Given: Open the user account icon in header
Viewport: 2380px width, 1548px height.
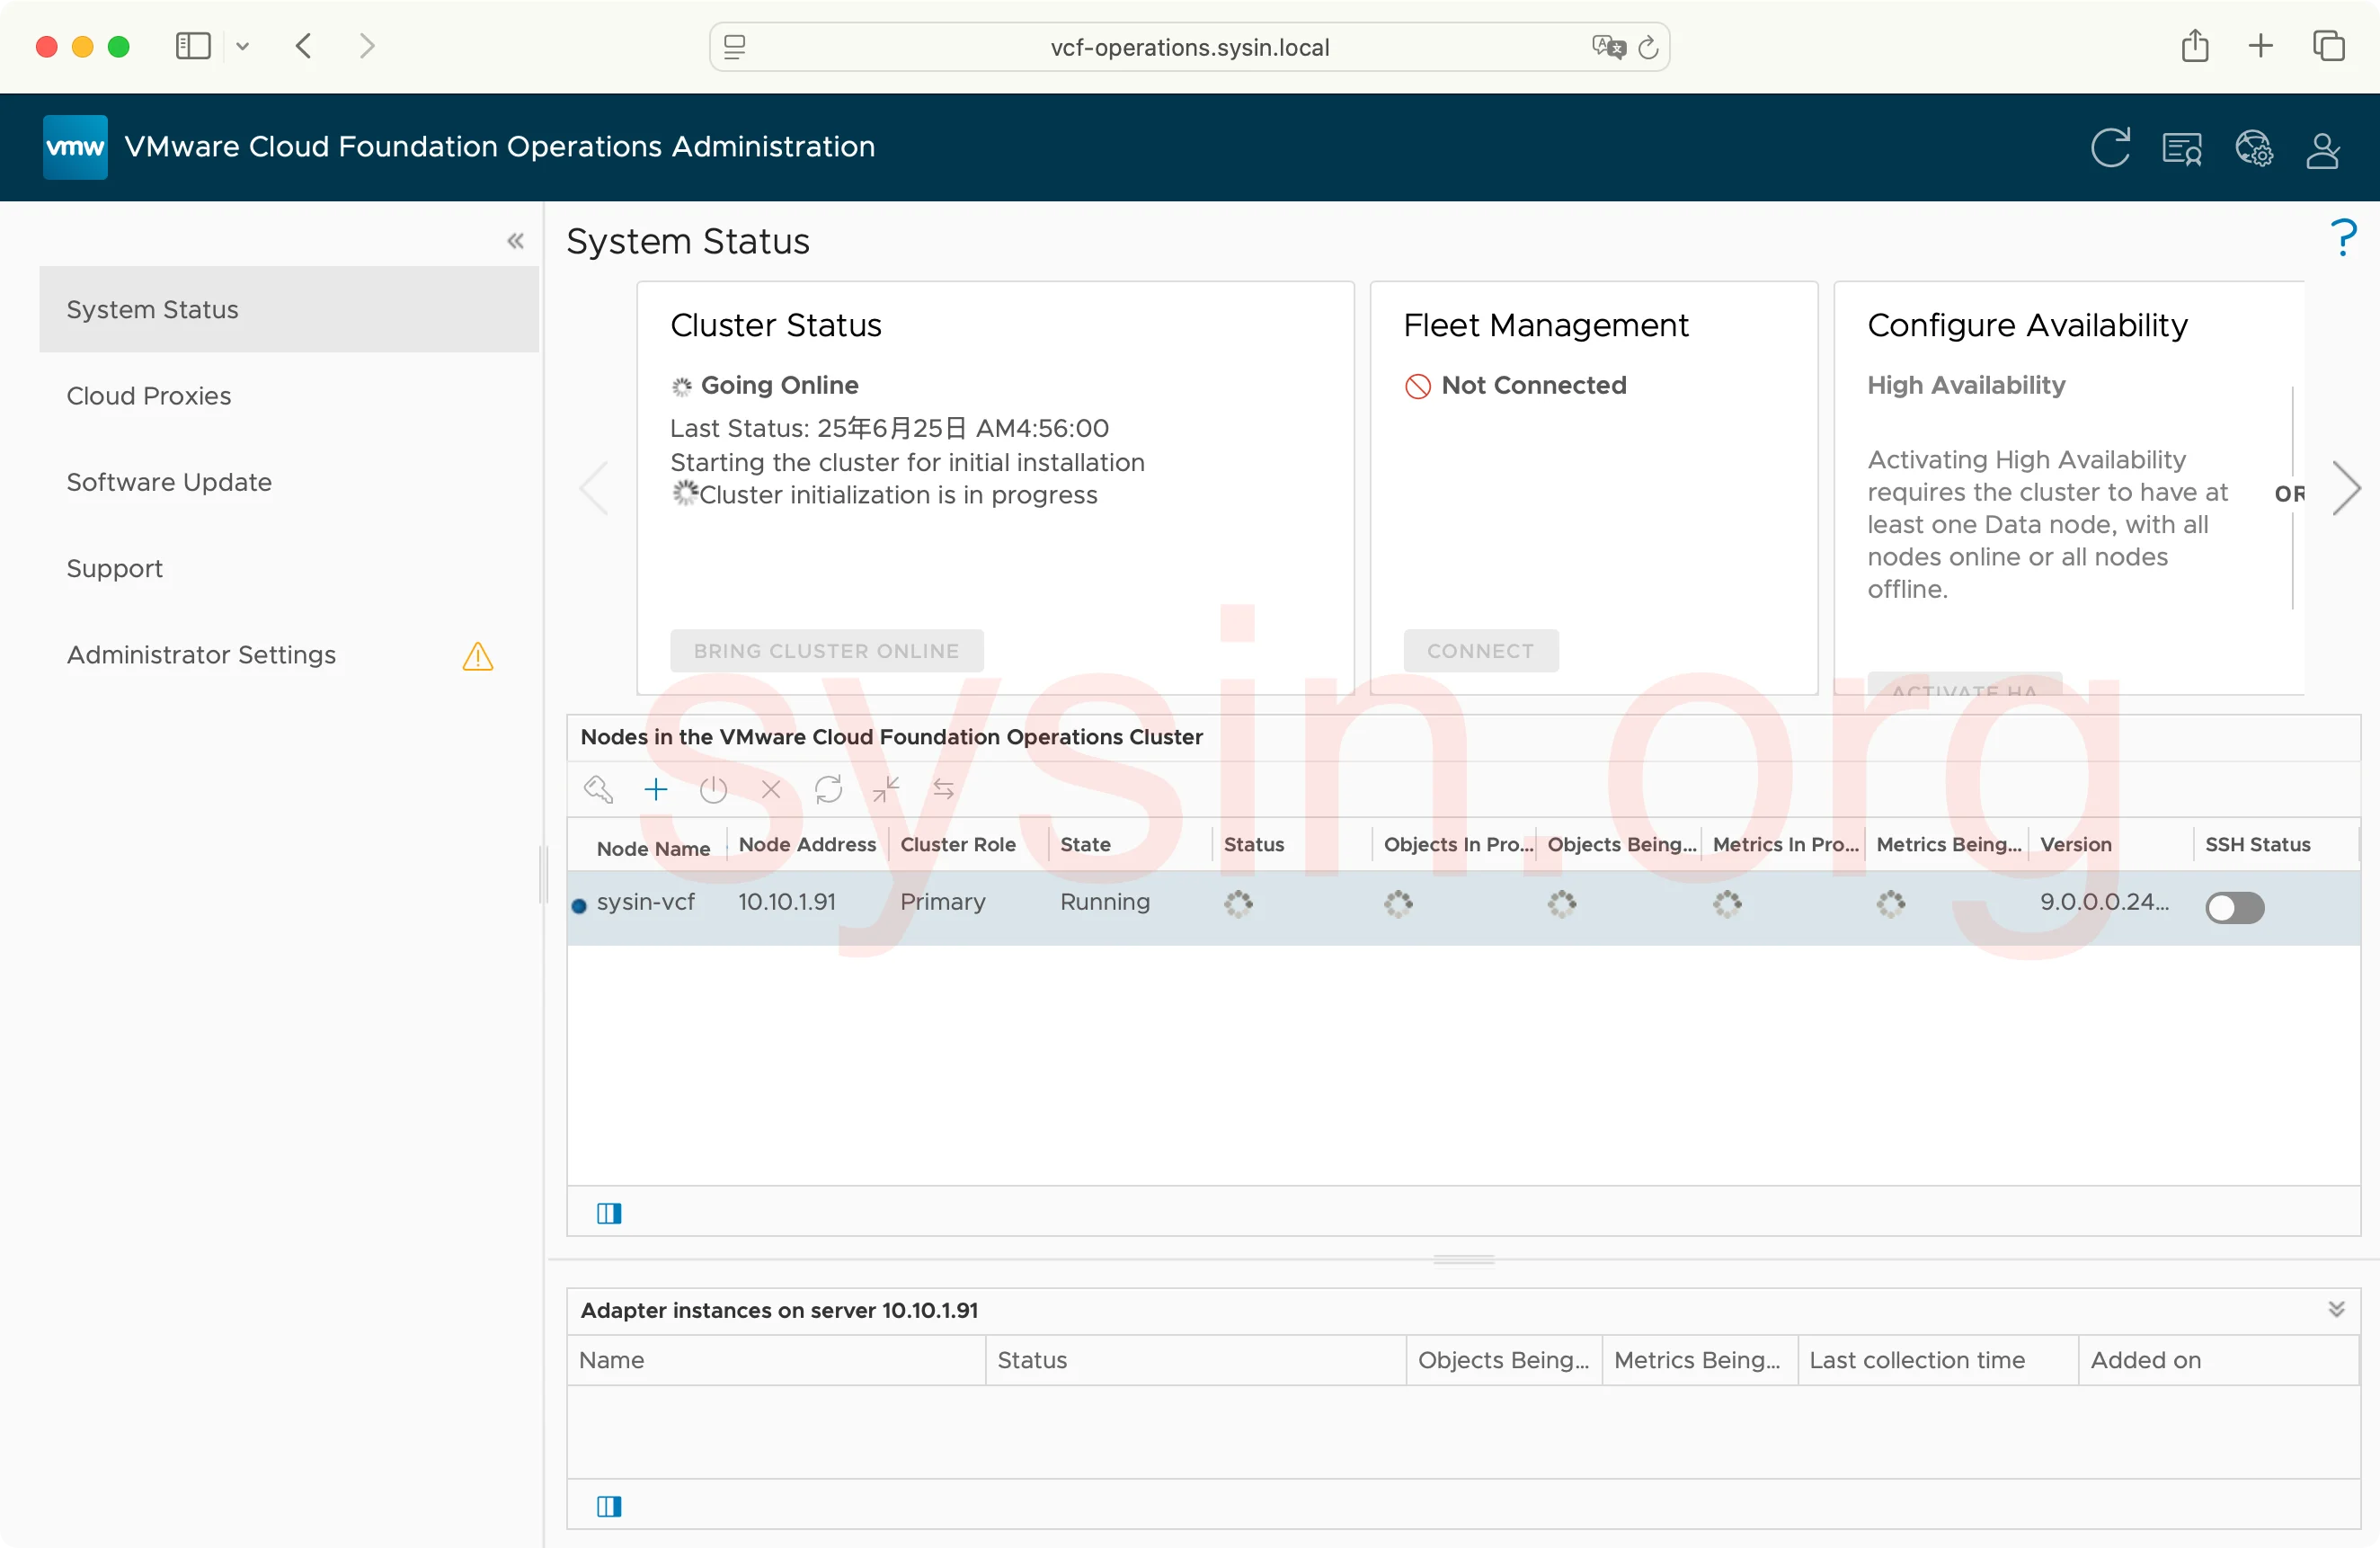Looking at the screenshot, I should click(2322, 150).
